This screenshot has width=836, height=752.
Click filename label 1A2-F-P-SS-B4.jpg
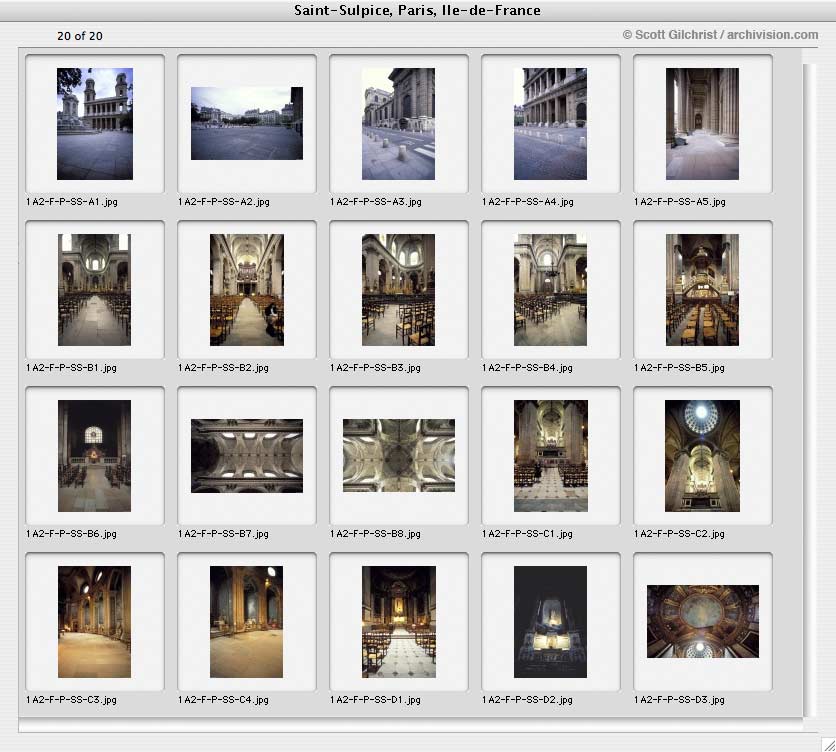527,367
